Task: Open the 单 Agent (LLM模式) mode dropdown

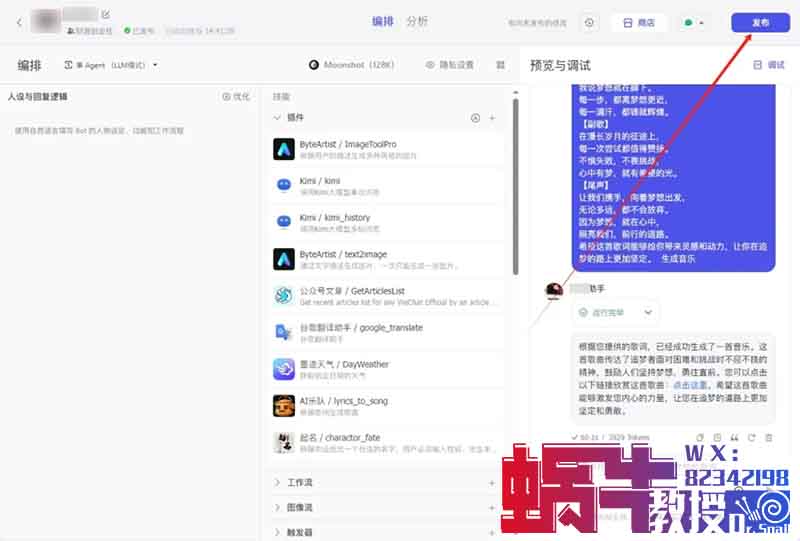Action: pyautogui.click(x=112, y=65)
